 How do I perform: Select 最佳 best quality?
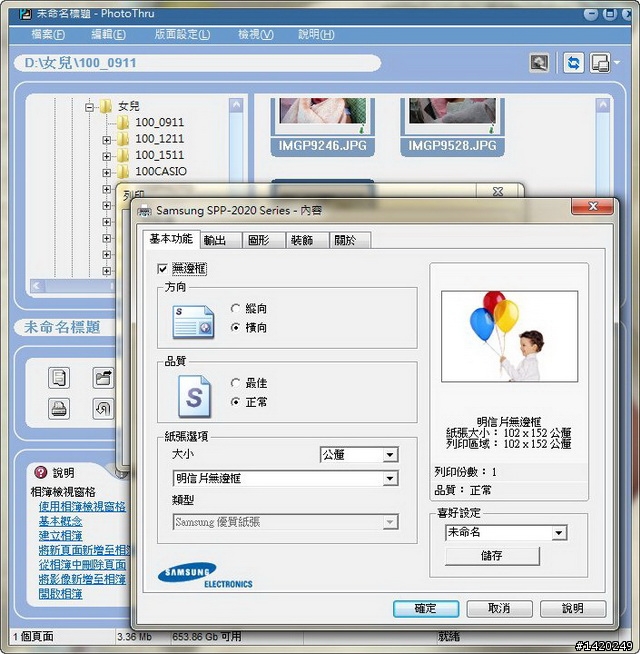click(x=235, y=382)
